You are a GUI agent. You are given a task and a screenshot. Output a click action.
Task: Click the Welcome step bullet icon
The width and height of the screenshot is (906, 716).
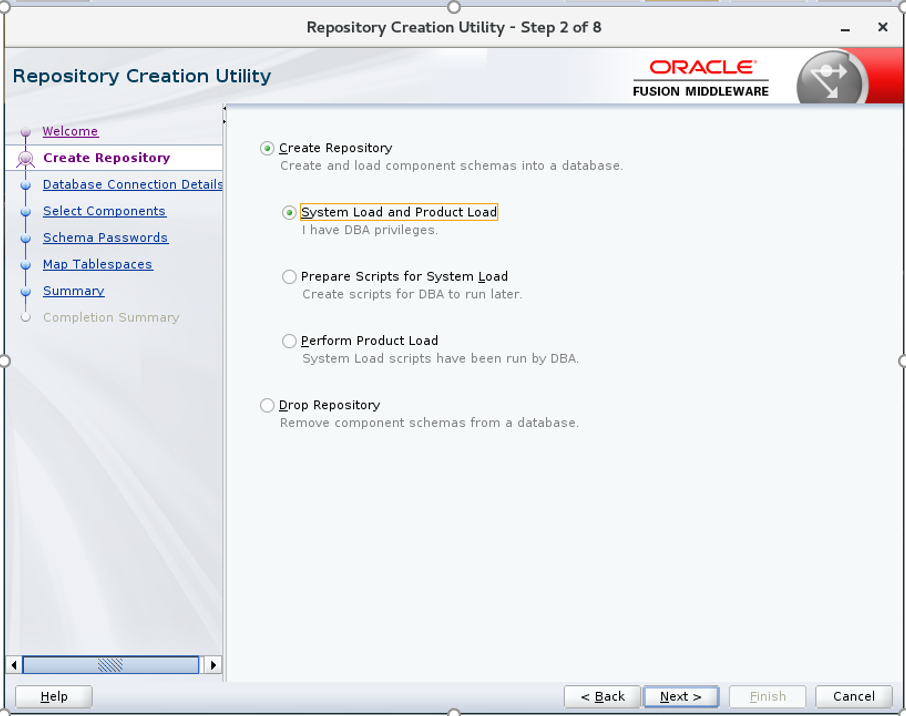25,132
